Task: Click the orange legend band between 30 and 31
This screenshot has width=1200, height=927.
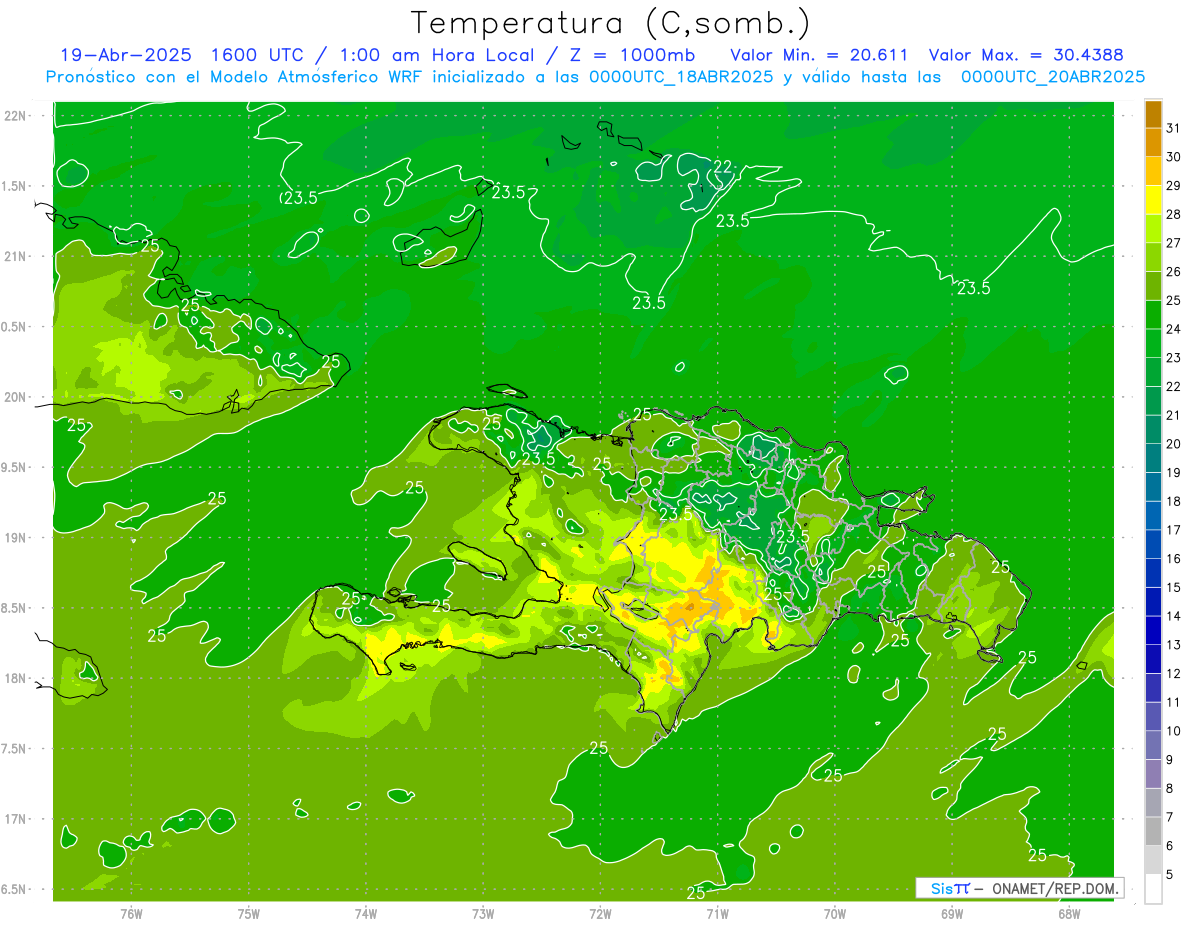Action: (1153, 143)
